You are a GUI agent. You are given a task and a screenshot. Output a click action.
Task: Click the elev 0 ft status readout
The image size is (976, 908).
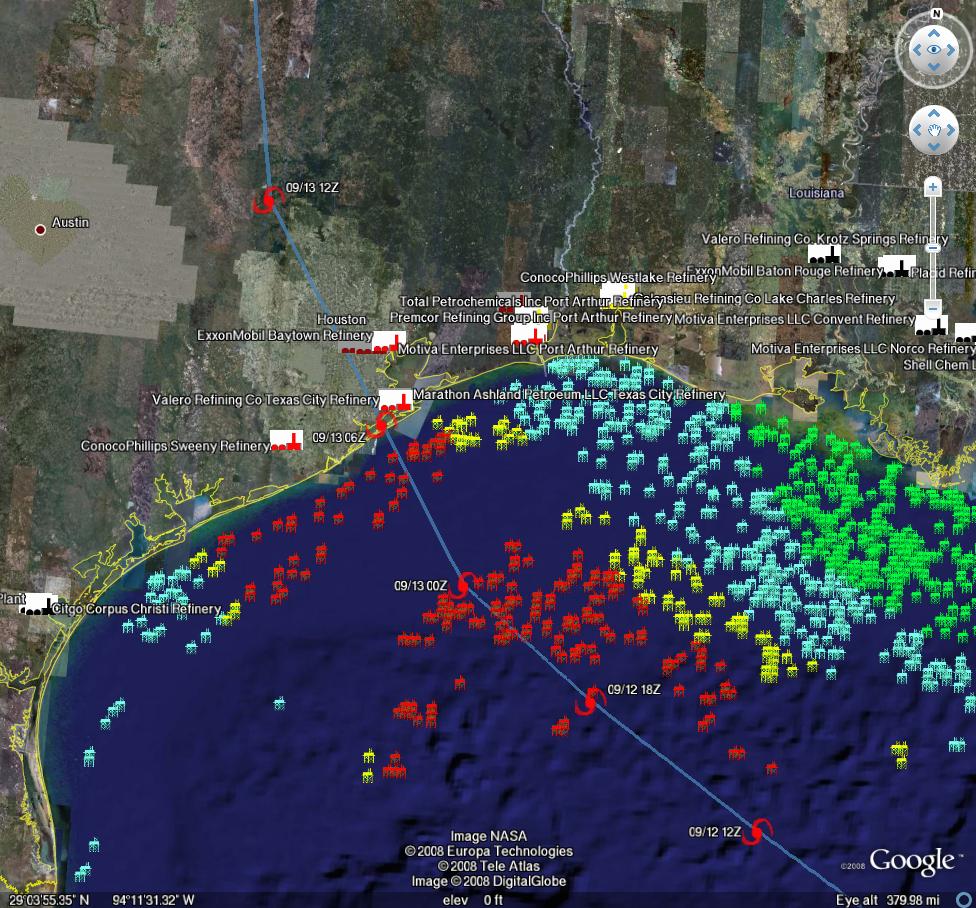click(x=473, y=900)
